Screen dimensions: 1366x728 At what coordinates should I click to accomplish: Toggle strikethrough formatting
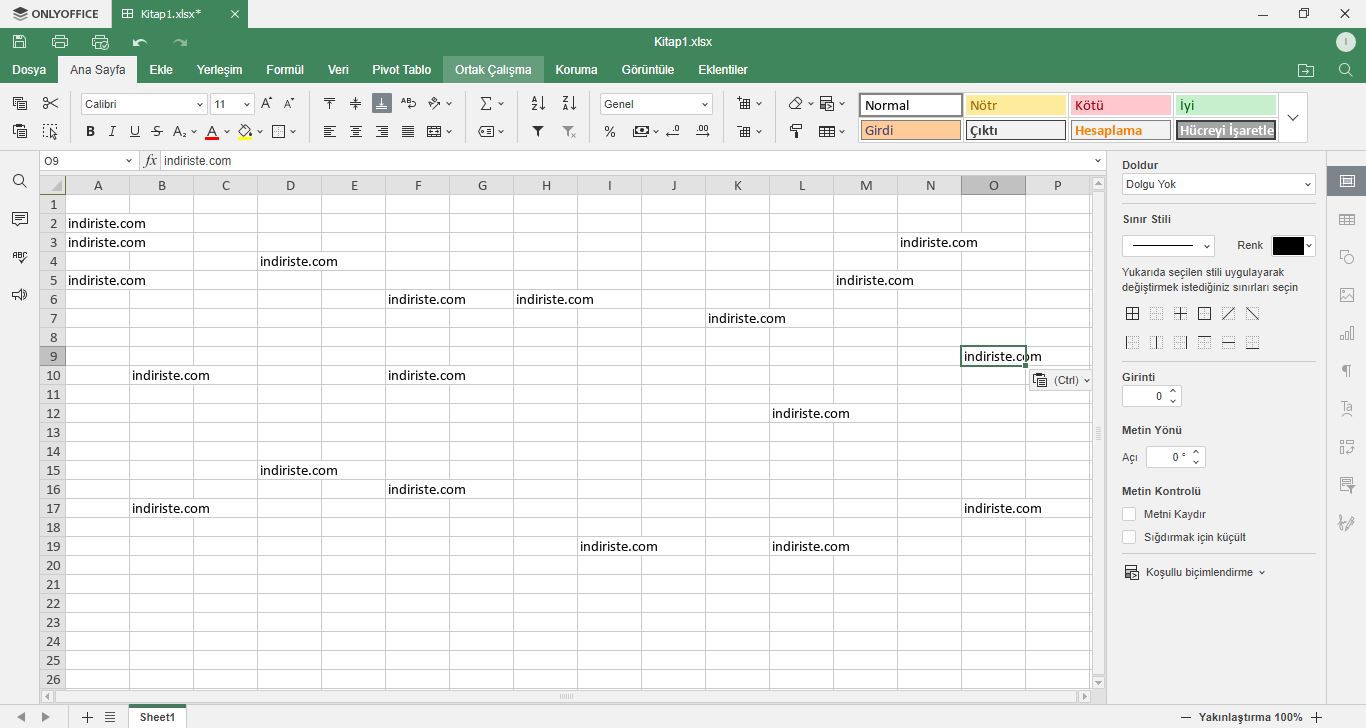[157, 131]
